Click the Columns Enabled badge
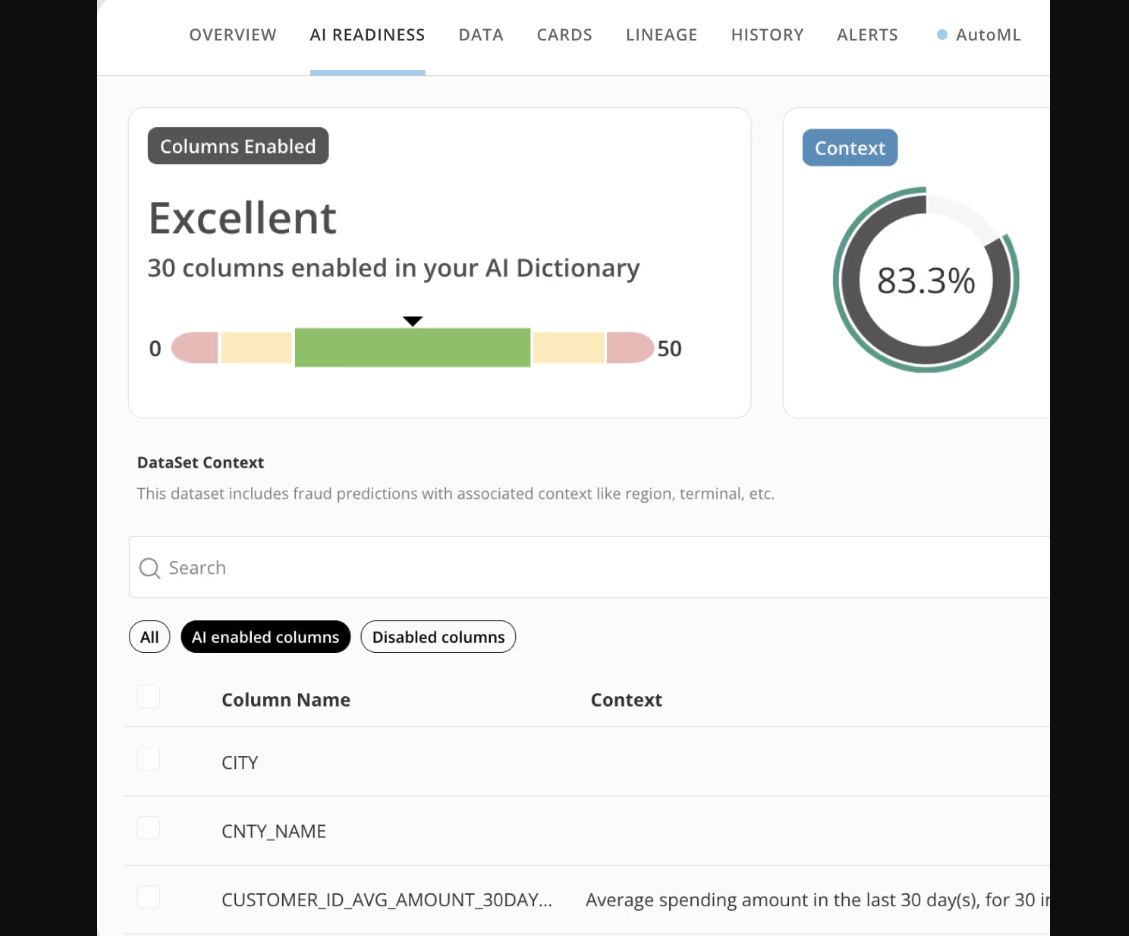The width and height of the screenshot is (1129, 936). [238, 146]
